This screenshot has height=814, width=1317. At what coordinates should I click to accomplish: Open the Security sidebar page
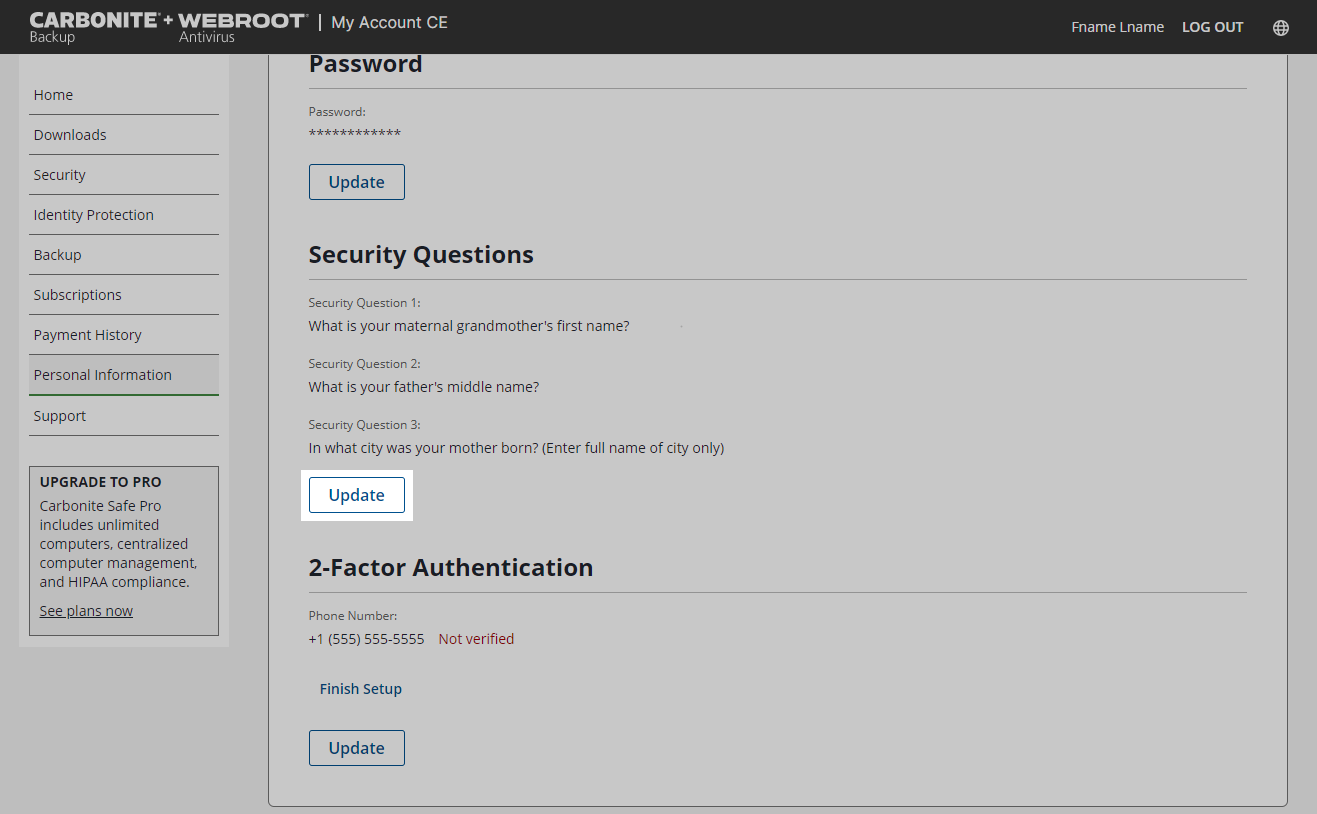click(x=60, y=175)
